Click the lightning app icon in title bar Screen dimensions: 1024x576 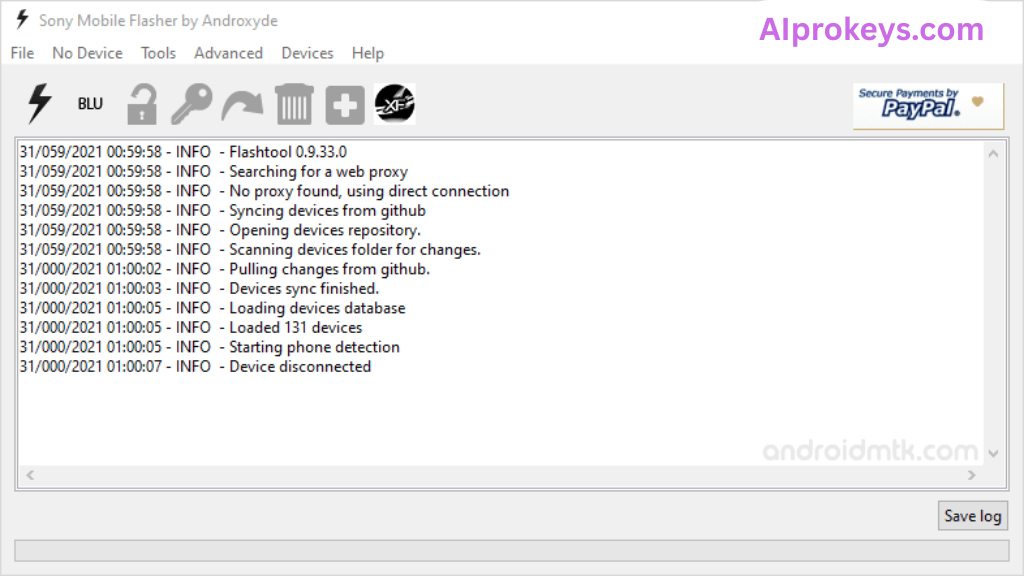[22, 20]
